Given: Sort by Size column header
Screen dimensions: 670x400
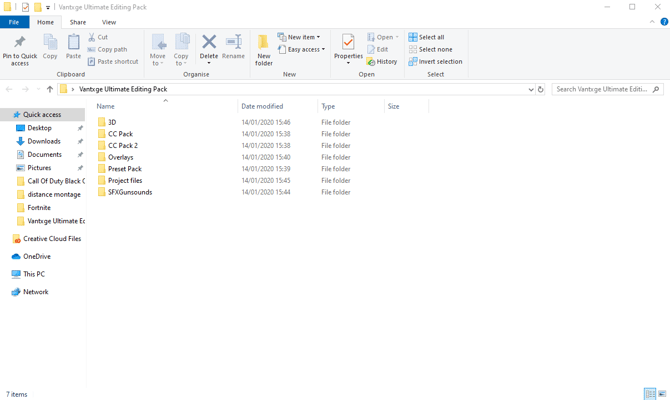Looking at the screenshot, I should [x=394, y=106].
